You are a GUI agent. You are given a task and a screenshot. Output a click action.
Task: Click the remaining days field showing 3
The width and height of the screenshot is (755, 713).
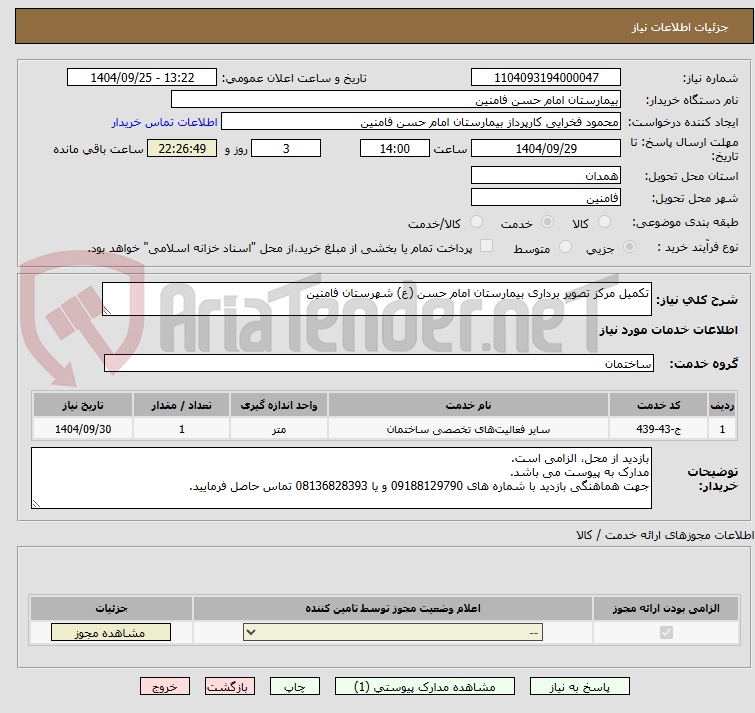pos(286,148)
